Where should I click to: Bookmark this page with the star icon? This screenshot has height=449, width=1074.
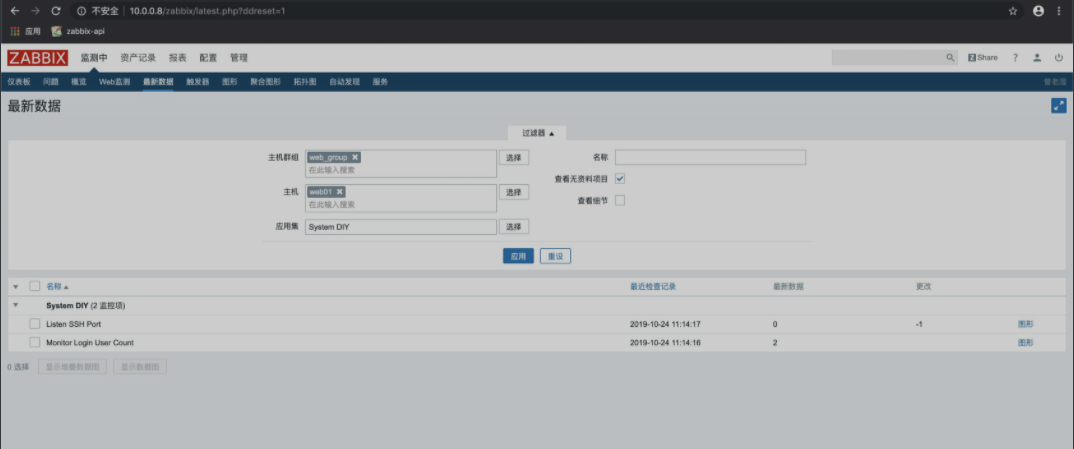(1013, 11)
